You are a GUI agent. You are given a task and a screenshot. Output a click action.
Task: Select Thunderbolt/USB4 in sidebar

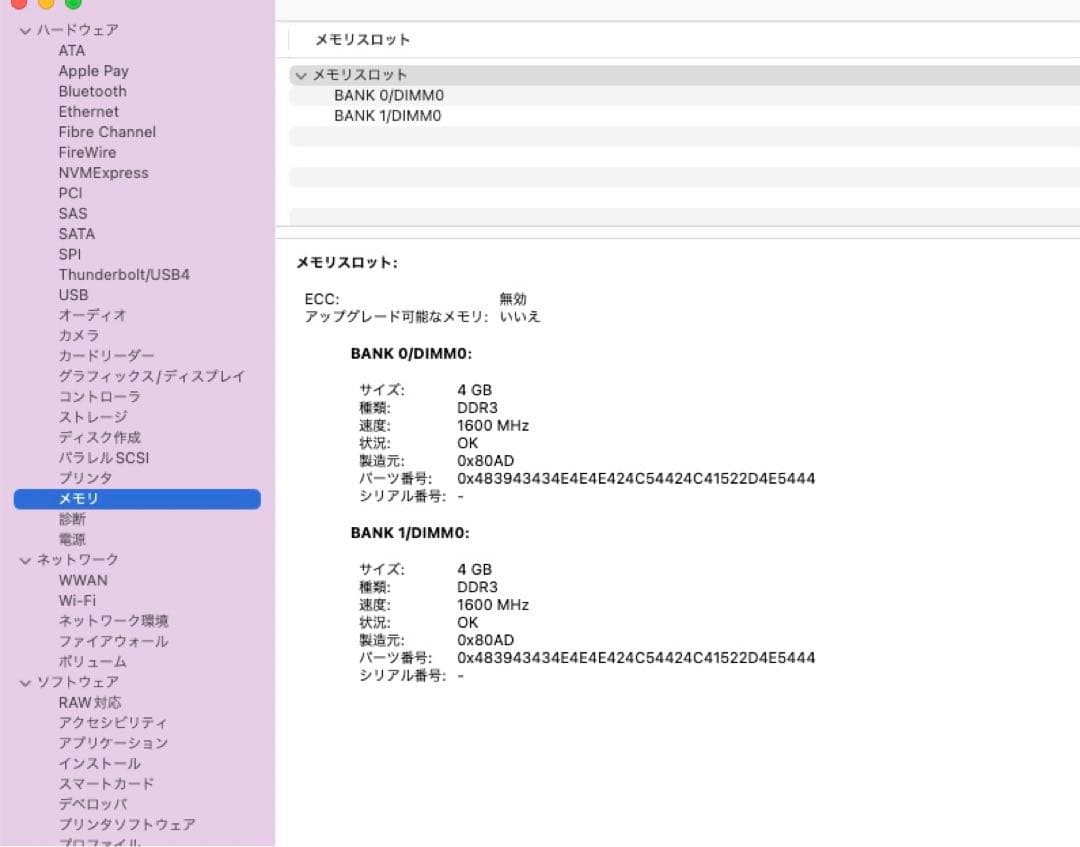coord(124,274)
